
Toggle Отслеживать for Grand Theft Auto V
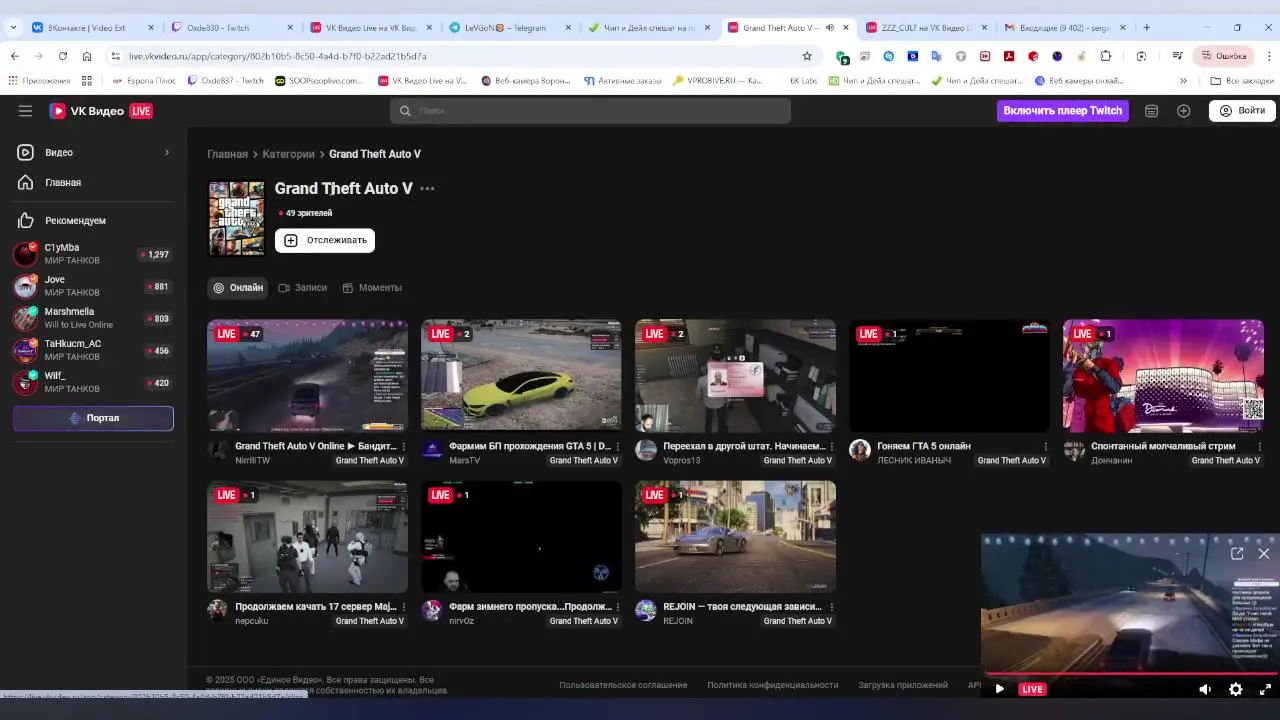(x=325, y=240)
